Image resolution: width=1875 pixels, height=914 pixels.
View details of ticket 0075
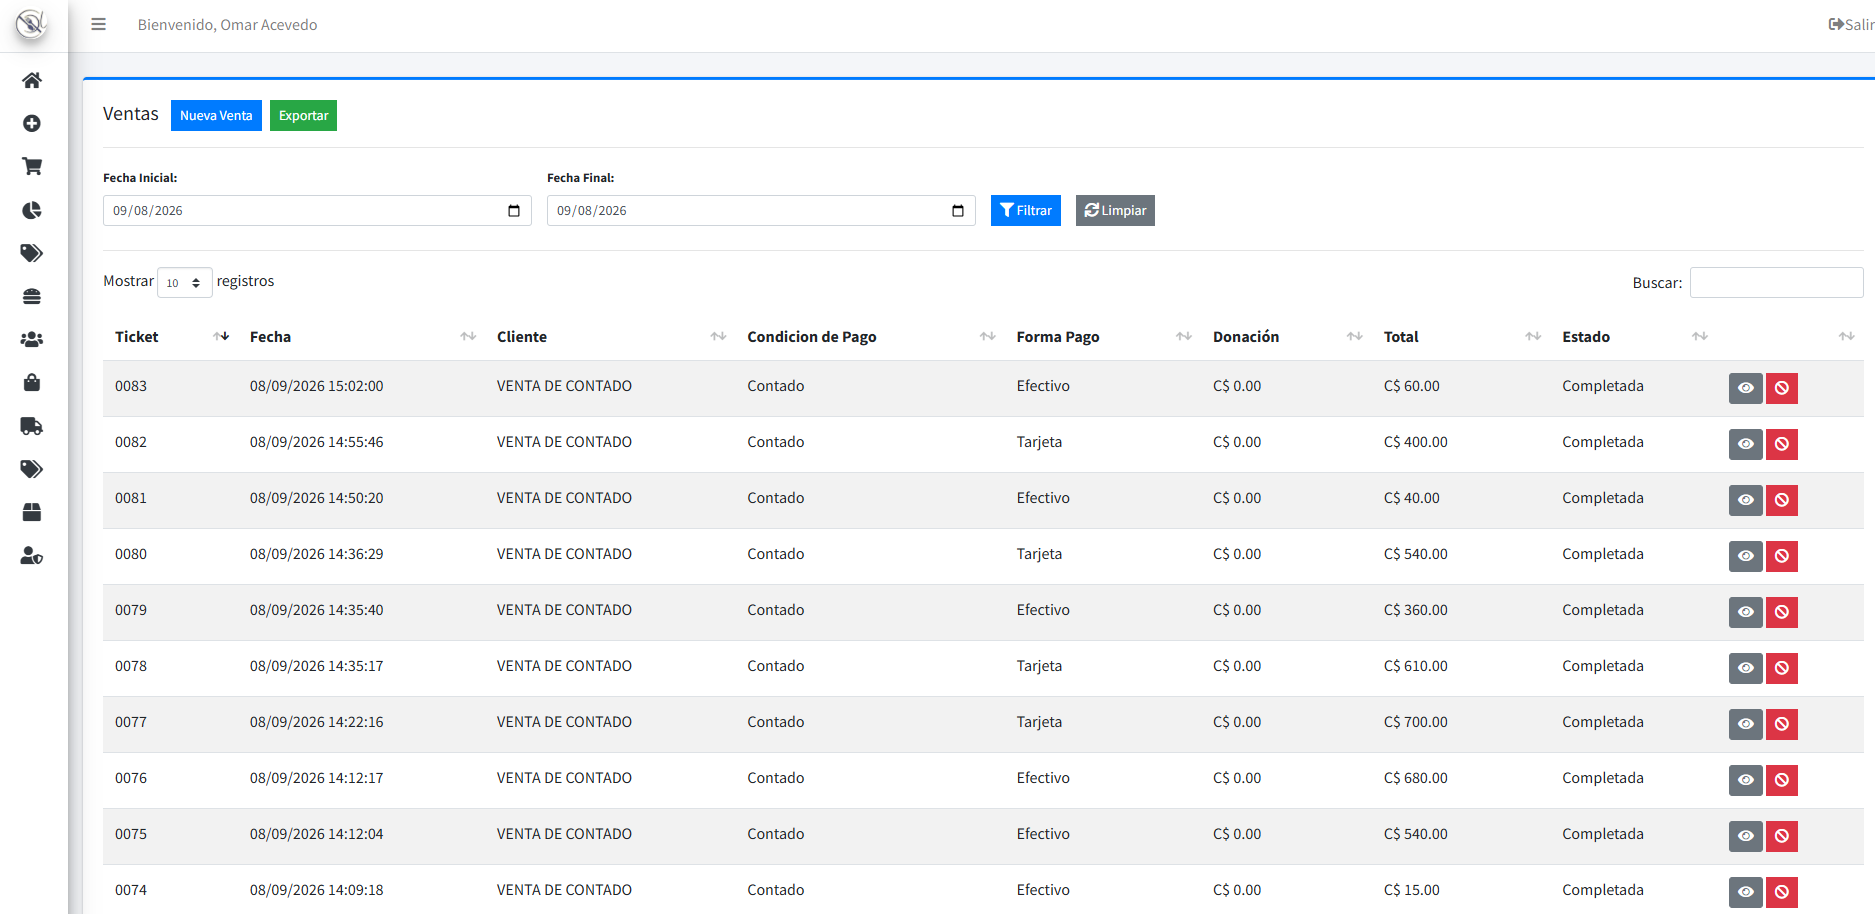(1746, 836)
